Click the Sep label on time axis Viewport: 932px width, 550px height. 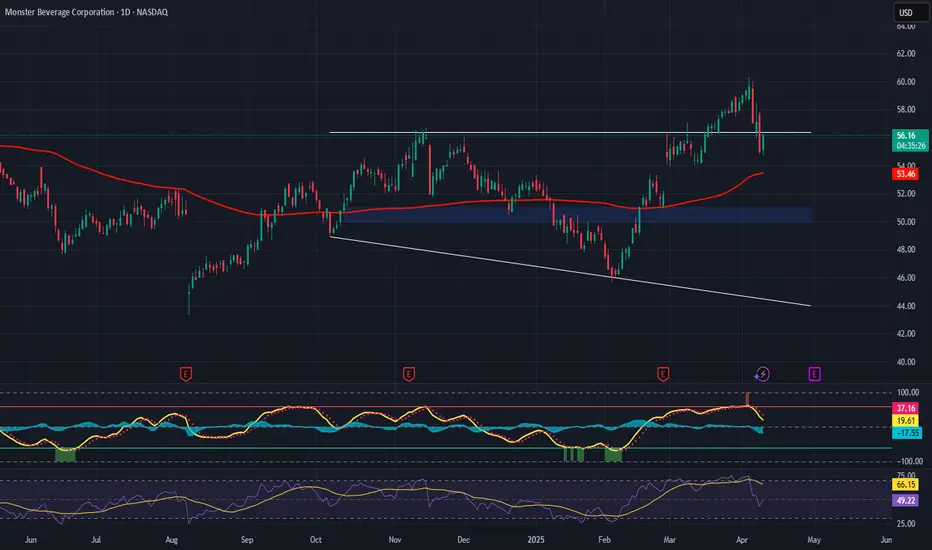(247, 540)
